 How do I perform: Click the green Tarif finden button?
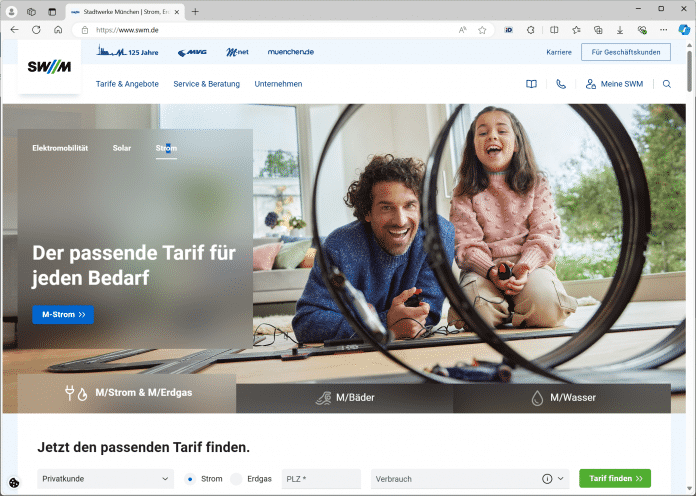[614, 479]
